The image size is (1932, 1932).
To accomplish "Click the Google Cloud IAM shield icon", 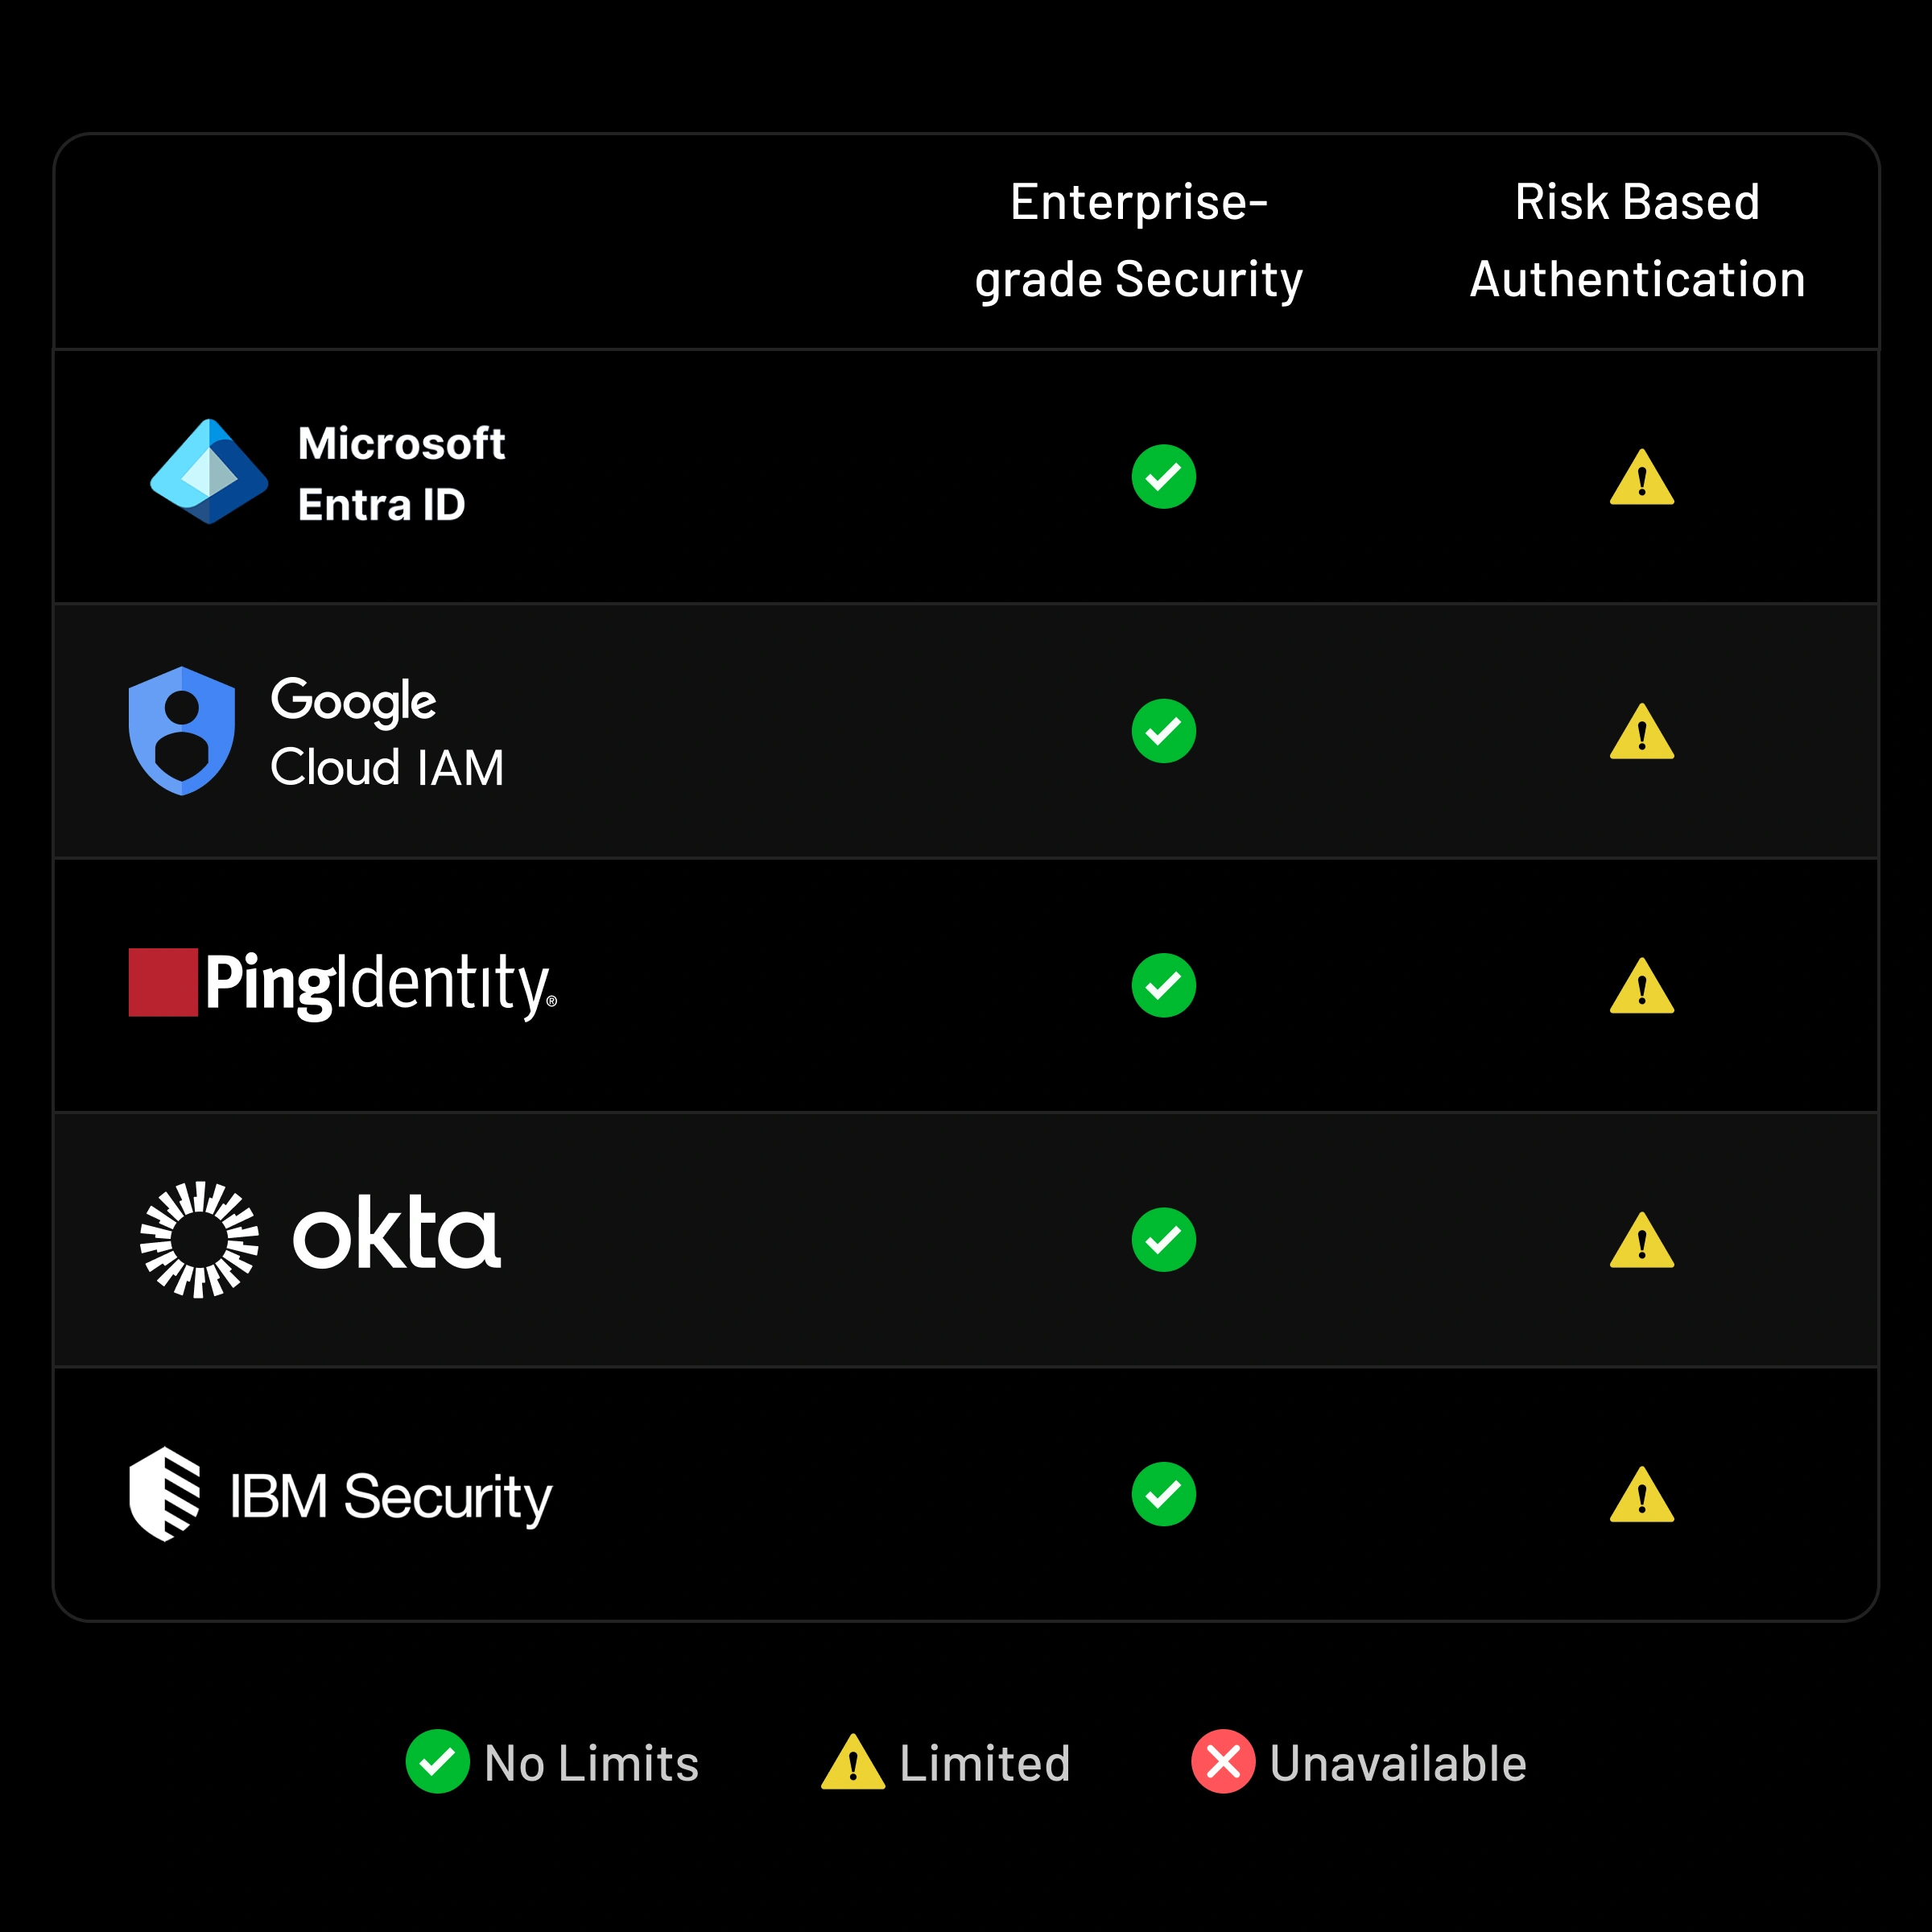I will (x=182, y=731).
